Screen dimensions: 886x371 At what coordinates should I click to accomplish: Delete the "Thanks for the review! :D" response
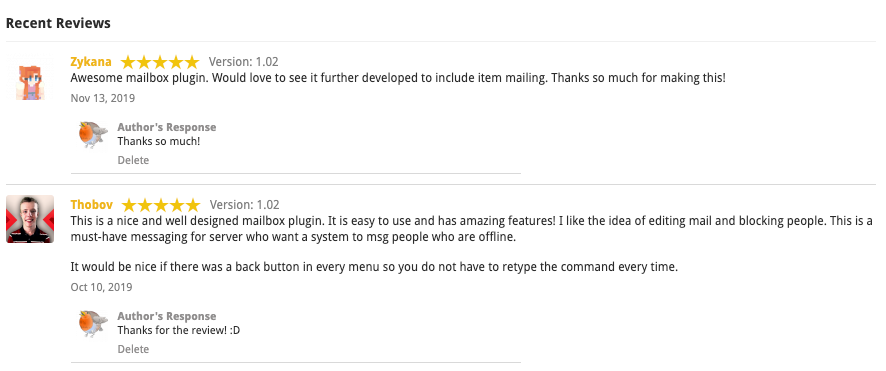point(133,350)
